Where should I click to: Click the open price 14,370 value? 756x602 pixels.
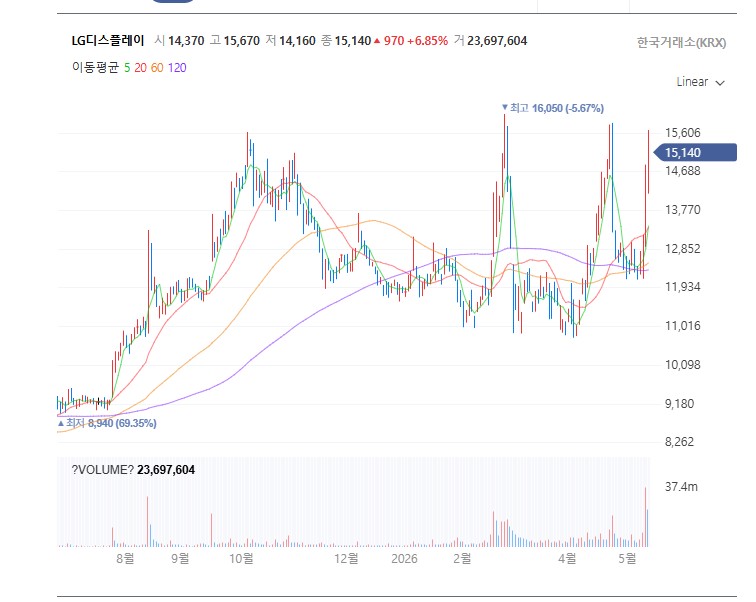[x=186, y=41]
